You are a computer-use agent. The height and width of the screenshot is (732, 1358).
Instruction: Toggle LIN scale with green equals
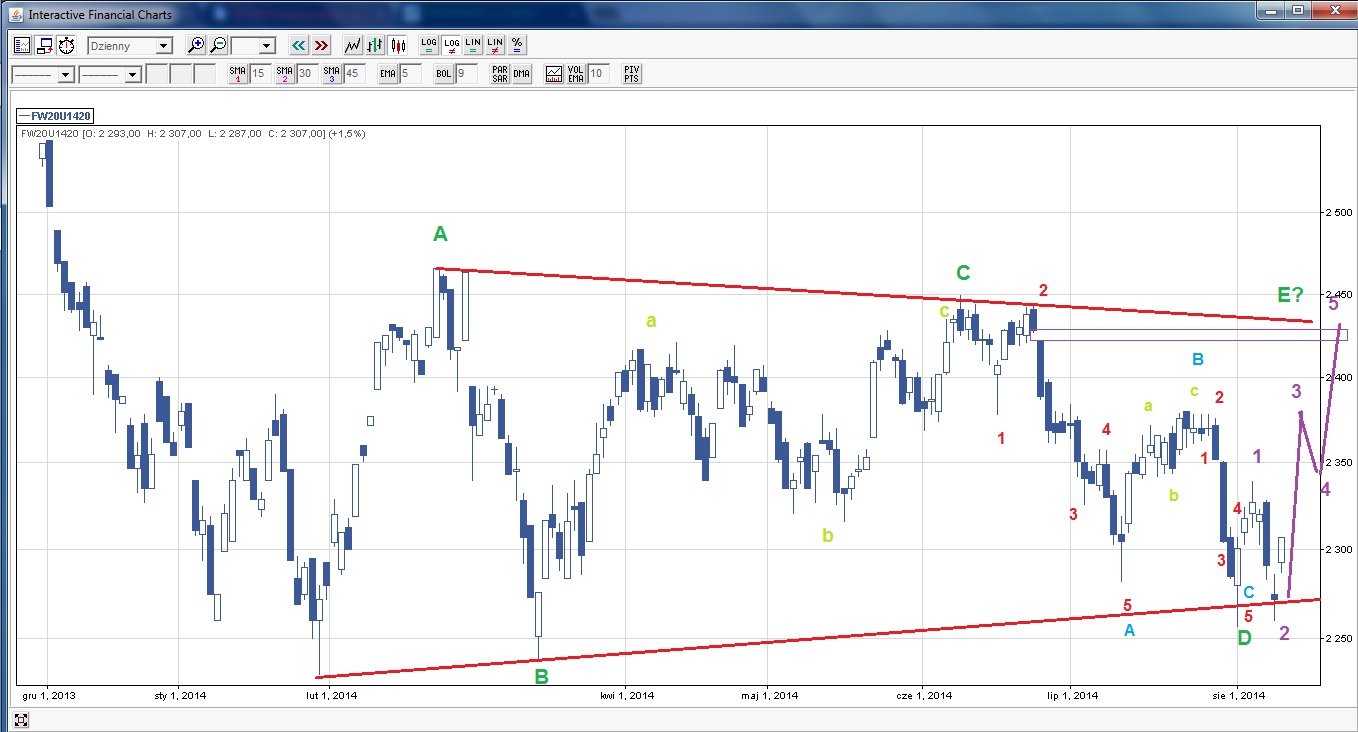pos(473,45)
